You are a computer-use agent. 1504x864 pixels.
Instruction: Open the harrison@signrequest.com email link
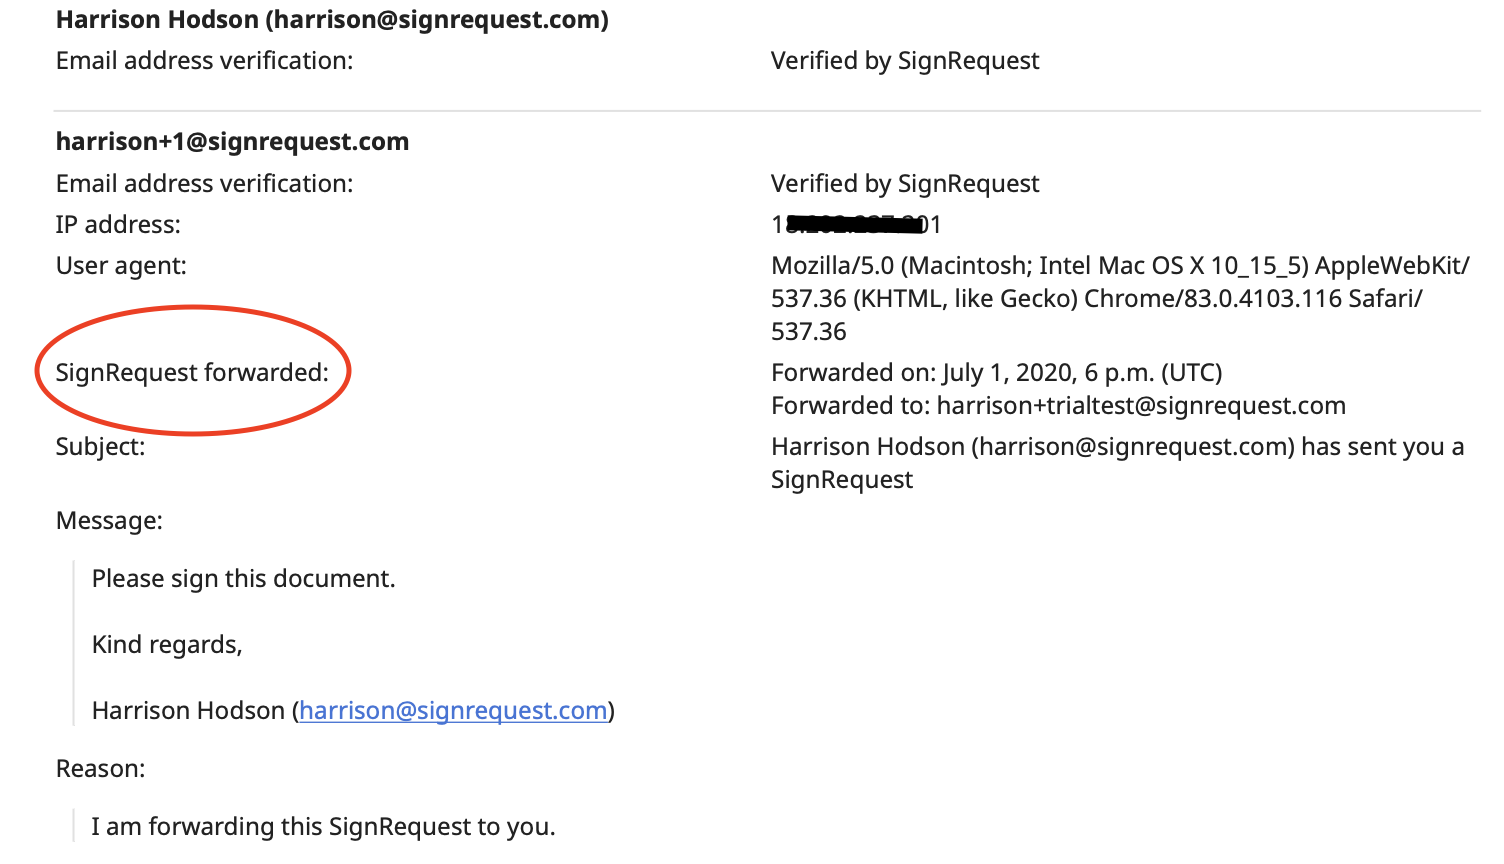point(453,711)
